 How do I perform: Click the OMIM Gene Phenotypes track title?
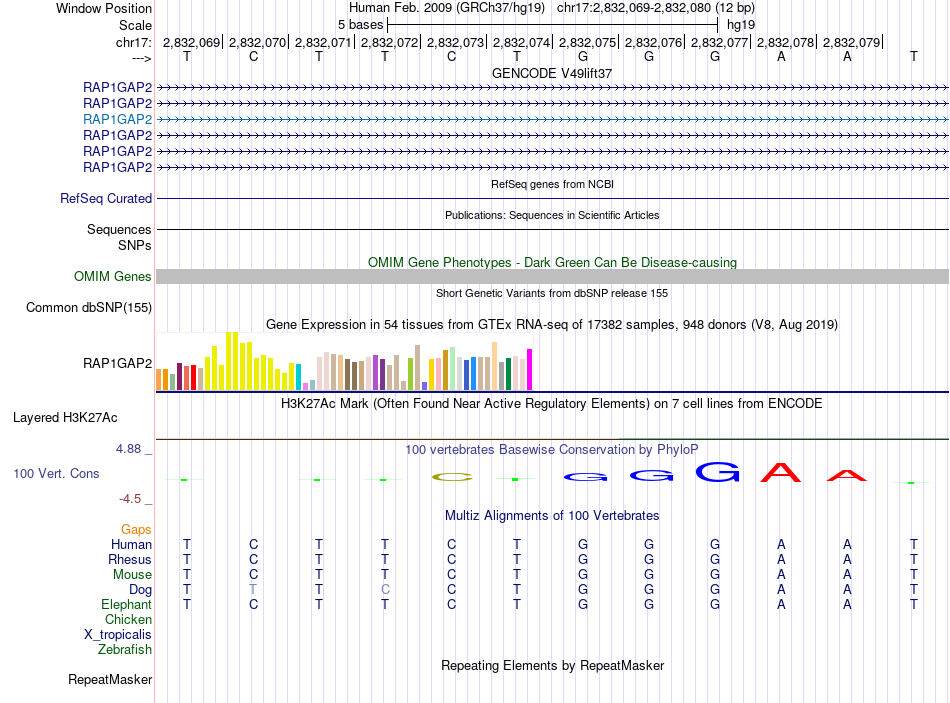(552, 262)
